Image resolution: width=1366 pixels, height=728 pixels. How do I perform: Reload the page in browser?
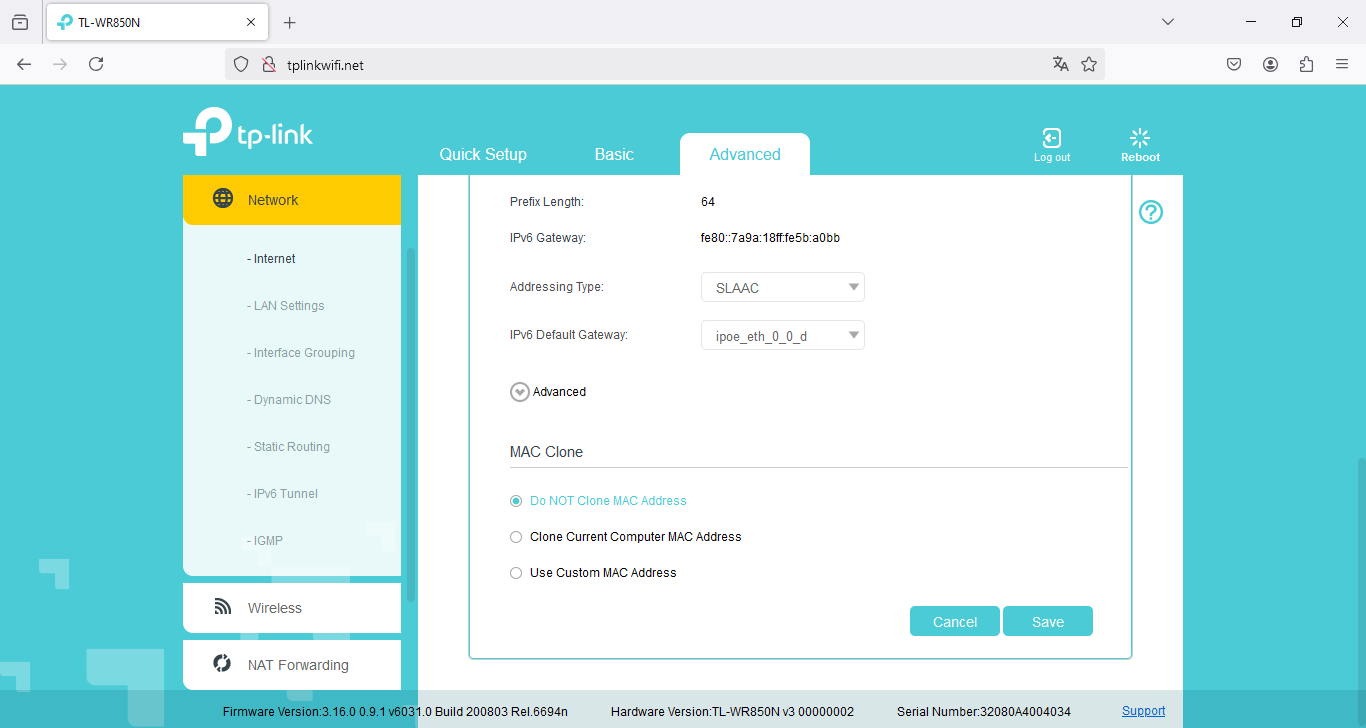click(x=96, y=64)
